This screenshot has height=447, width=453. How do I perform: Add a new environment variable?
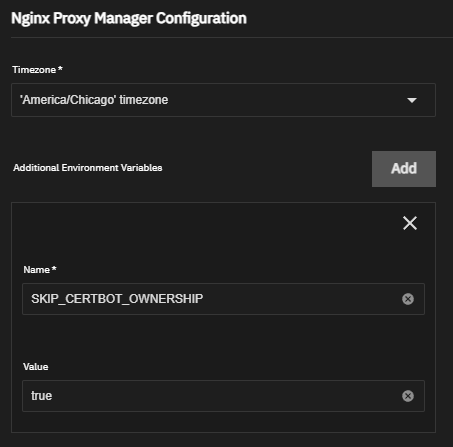pos(404,169)
